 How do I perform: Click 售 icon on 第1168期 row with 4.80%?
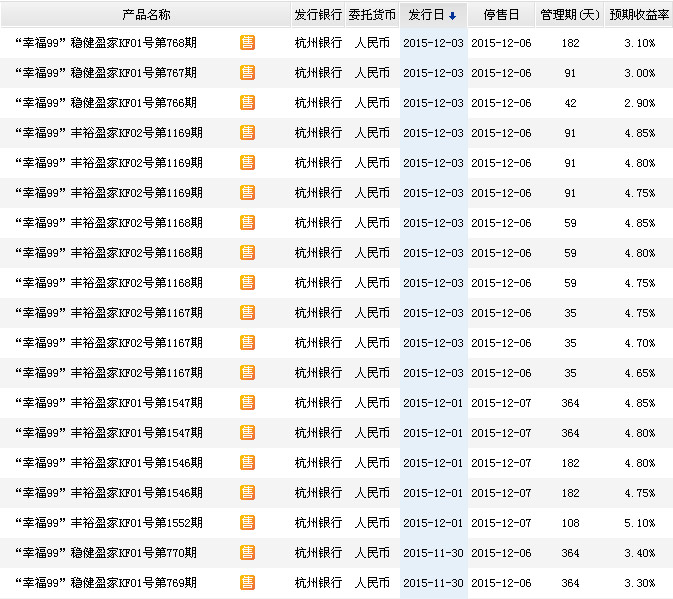pos(247,253)
